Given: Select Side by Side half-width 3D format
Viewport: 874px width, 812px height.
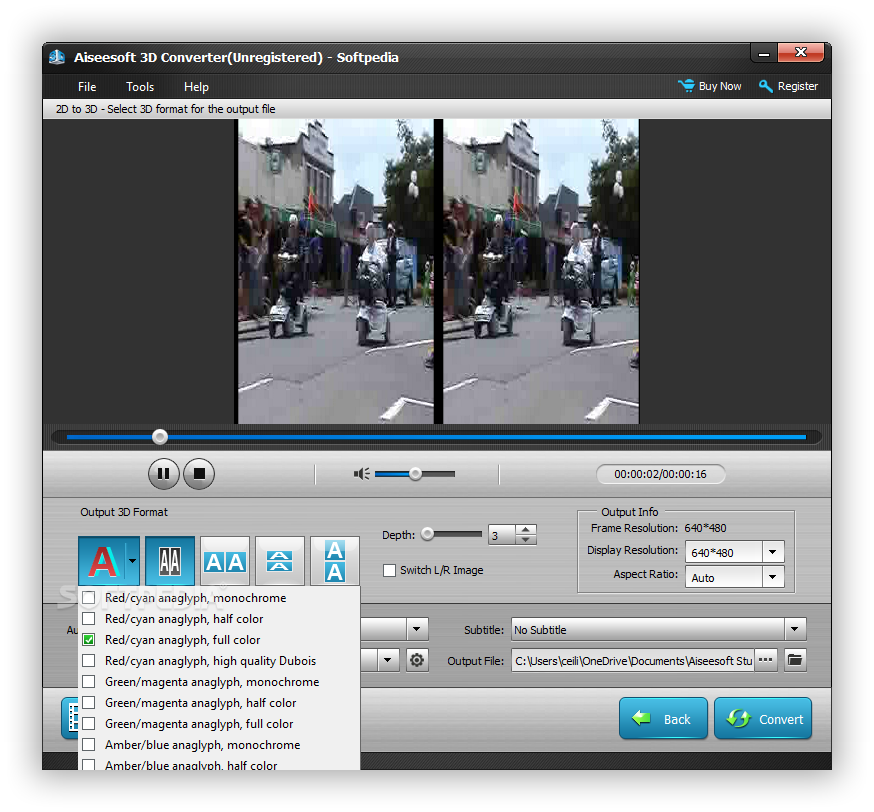Looking at the screenshot, I should pos(170,561).
